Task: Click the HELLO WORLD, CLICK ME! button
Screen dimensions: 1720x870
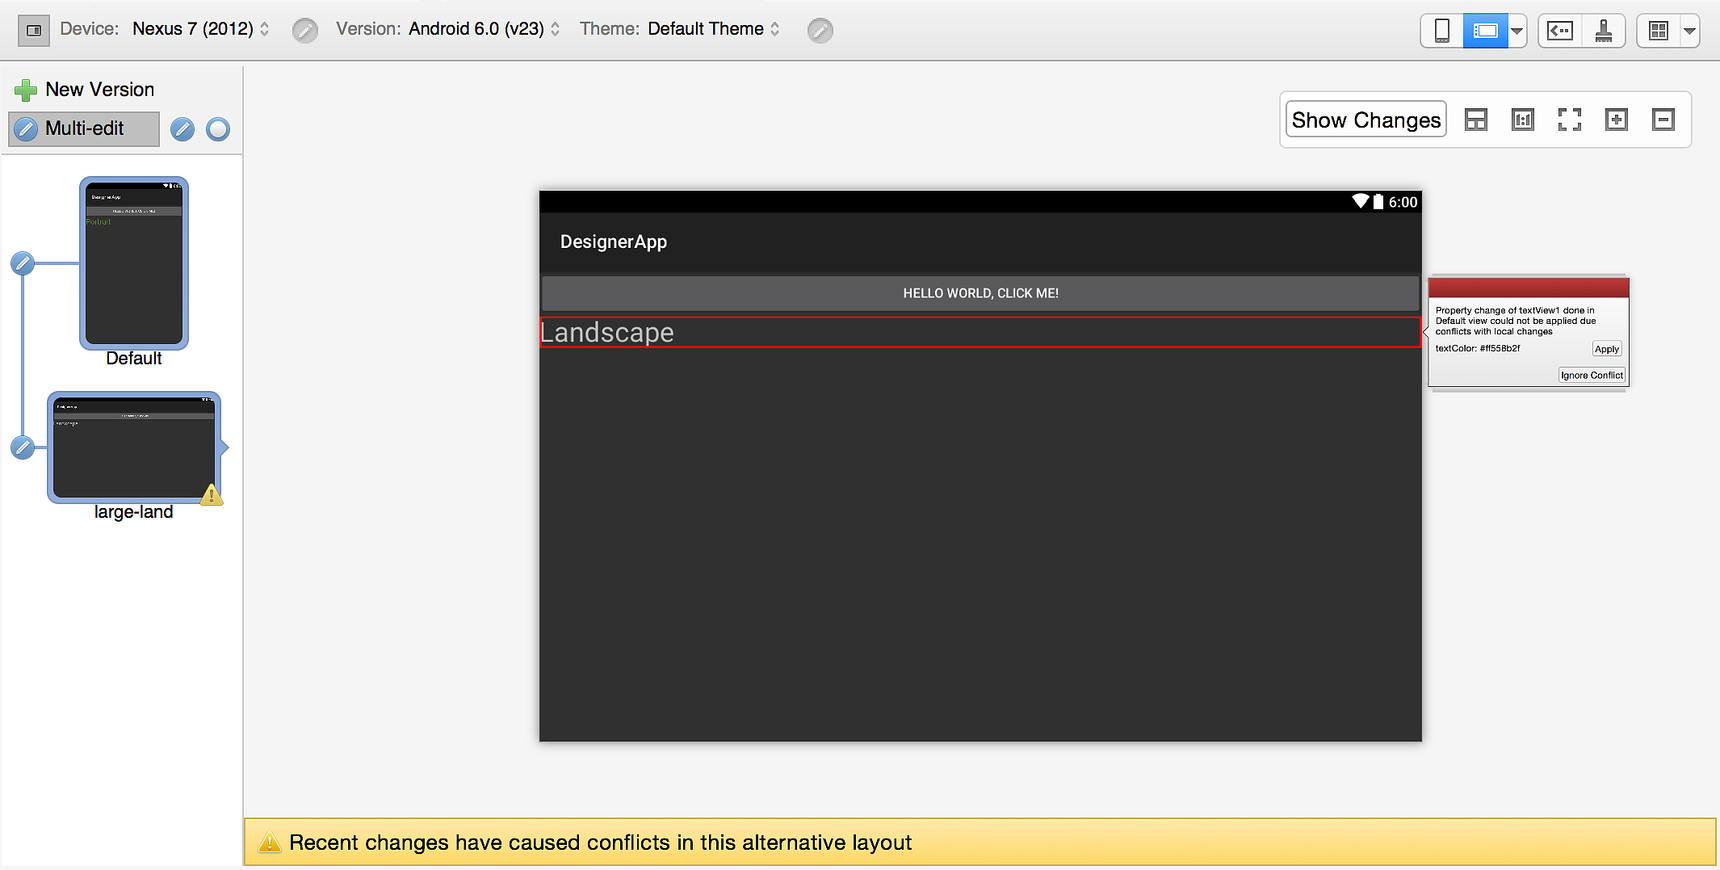Action: [x=980, y=293]
